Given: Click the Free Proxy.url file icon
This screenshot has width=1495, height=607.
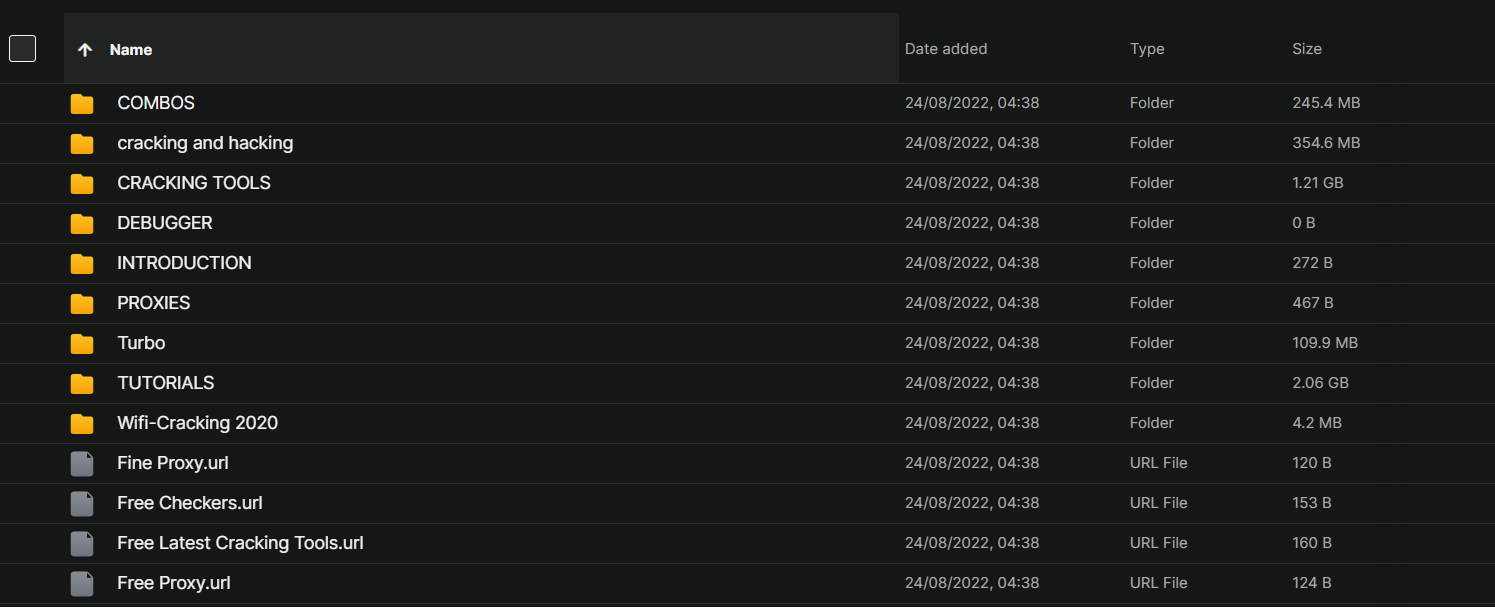Looking at the screenshot, I should 82,584.
